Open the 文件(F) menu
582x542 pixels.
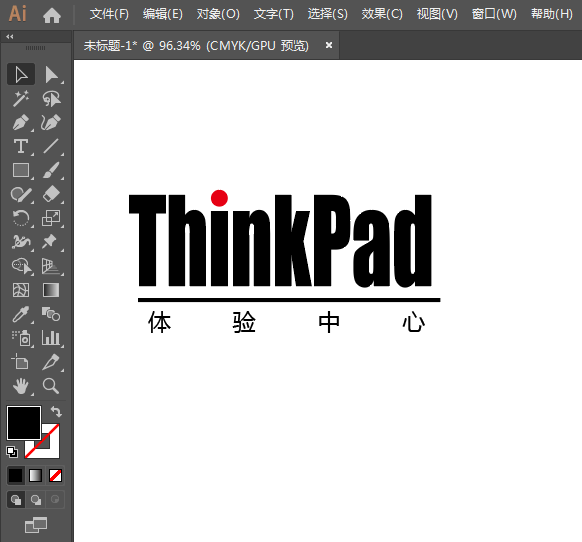pyautogui.click(x=109, y=14)
